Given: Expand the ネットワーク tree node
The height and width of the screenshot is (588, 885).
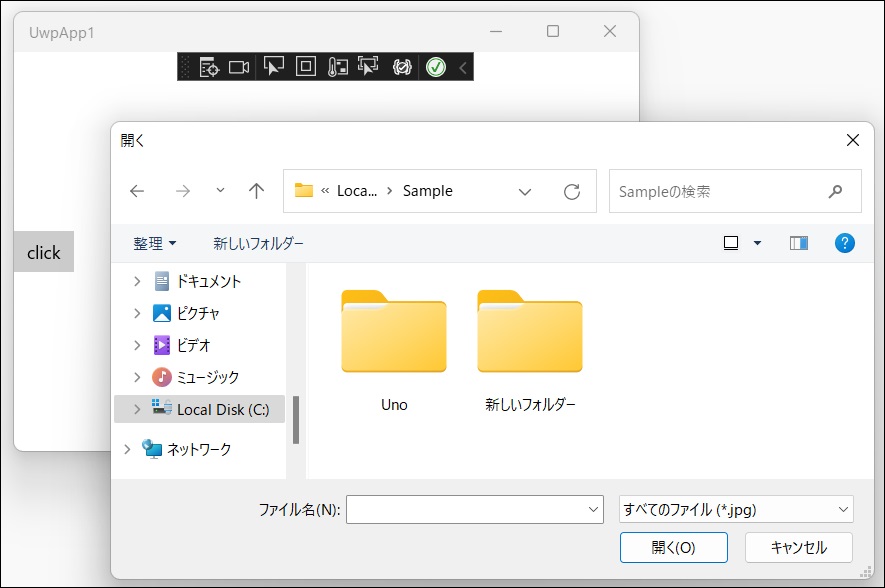Looking at the screenshot, I should pyautogui.click(x=126, y=450).
